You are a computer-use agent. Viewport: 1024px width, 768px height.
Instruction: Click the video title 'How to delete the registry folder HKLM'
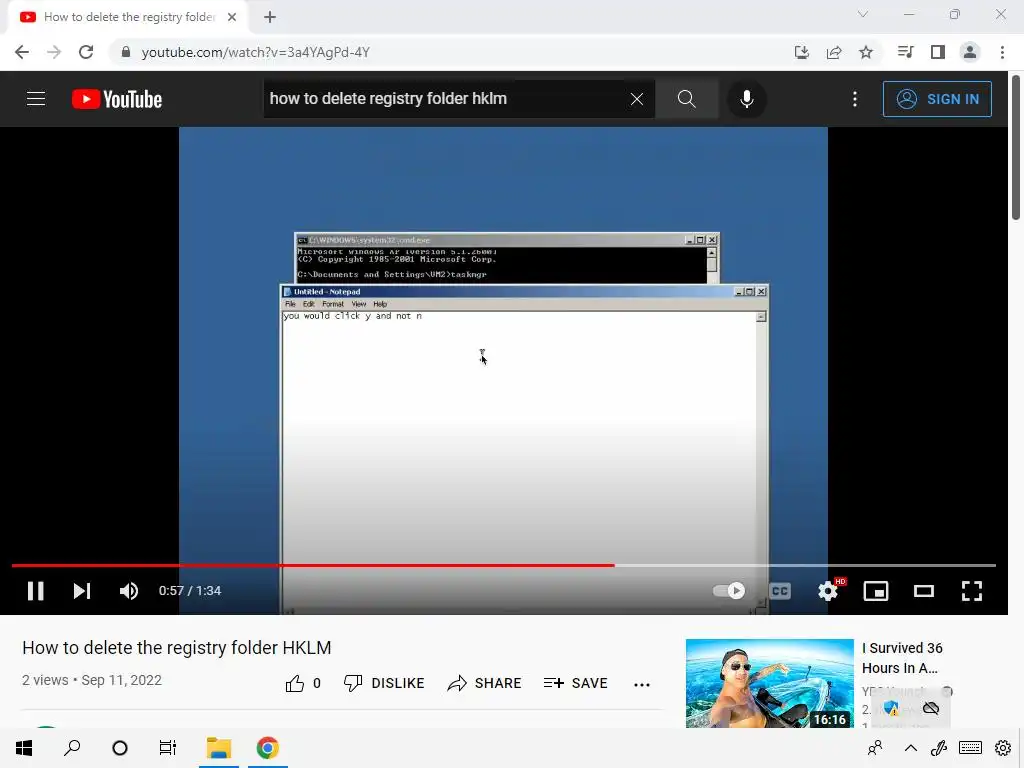(176, 648)
